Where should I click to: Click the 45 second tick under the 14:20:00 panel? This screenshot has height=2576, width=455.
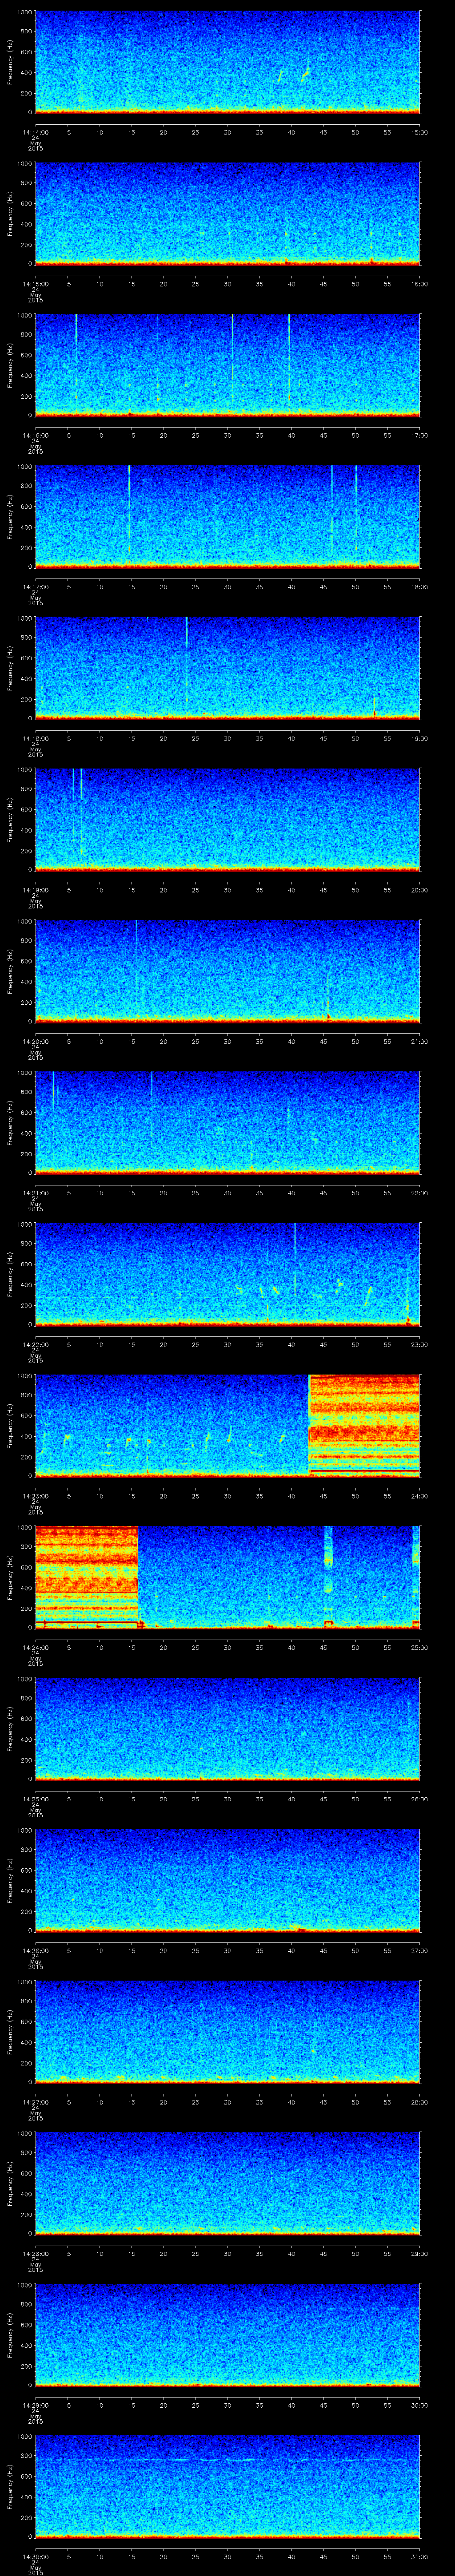point(323,1041)
